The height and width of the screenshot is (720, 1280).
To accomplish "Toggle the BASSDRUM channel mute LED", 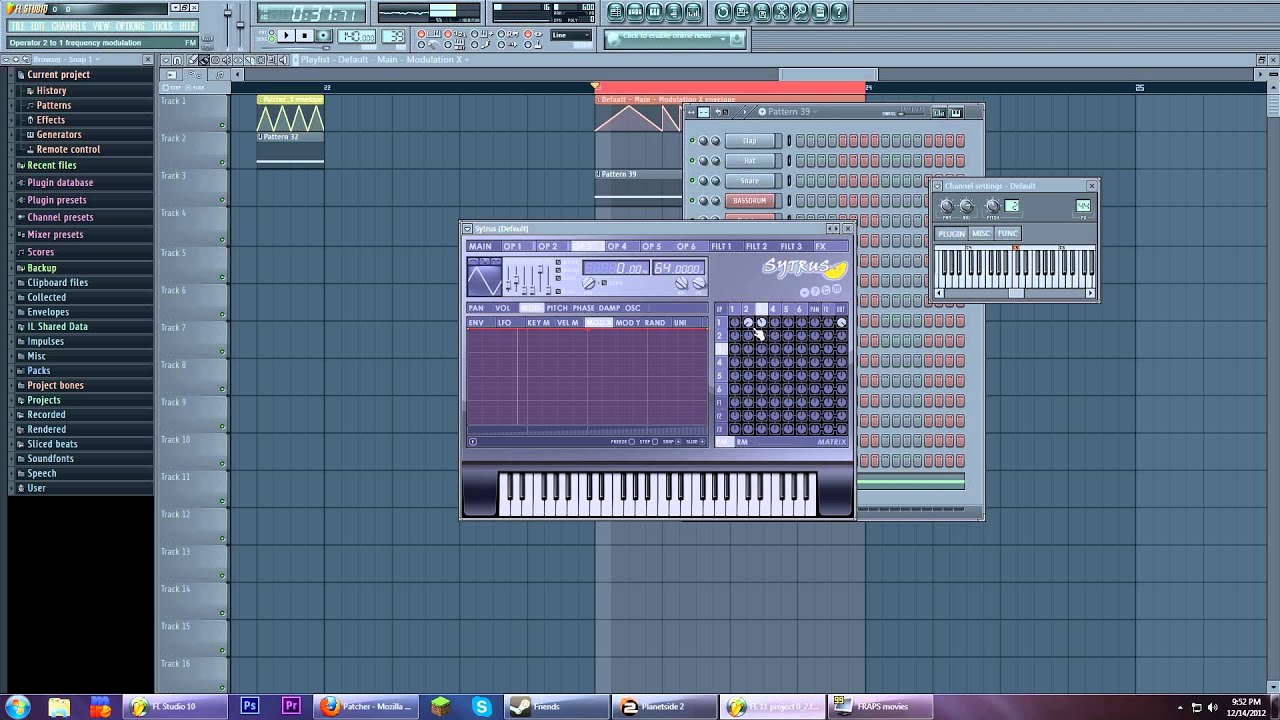I will (692, 201).
